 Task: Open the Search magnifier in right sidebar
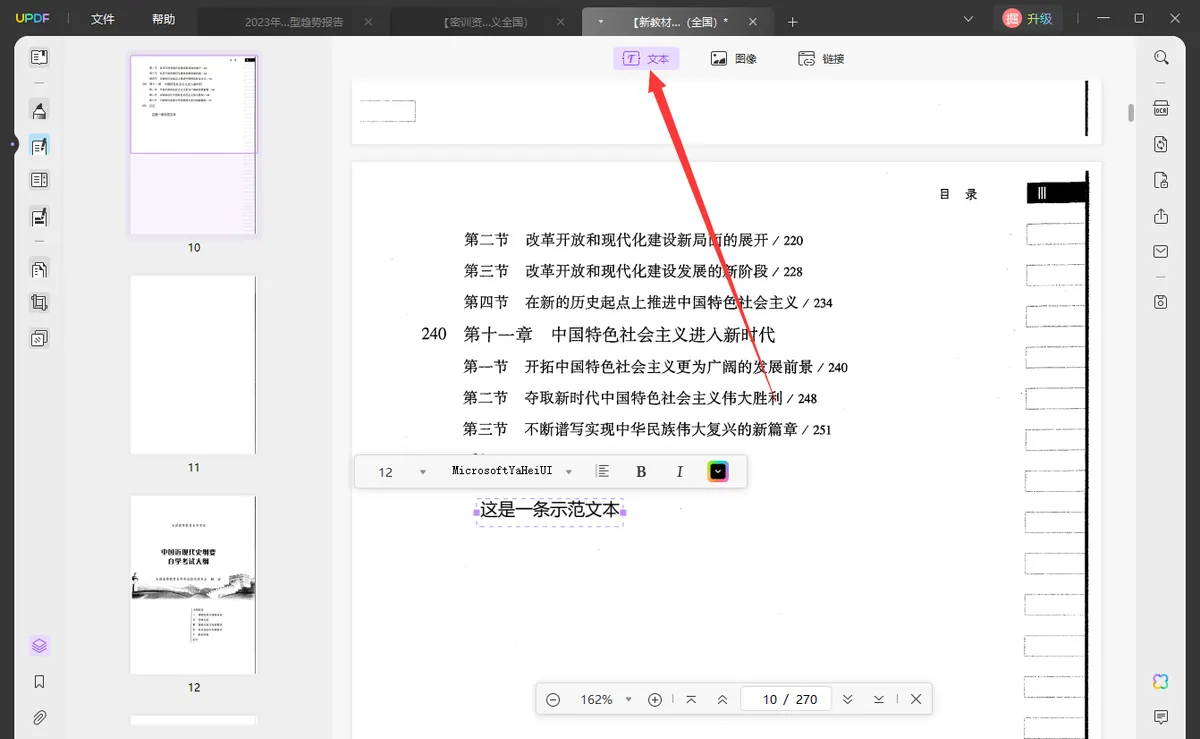pyautogui.click(x=1161, y=58)
